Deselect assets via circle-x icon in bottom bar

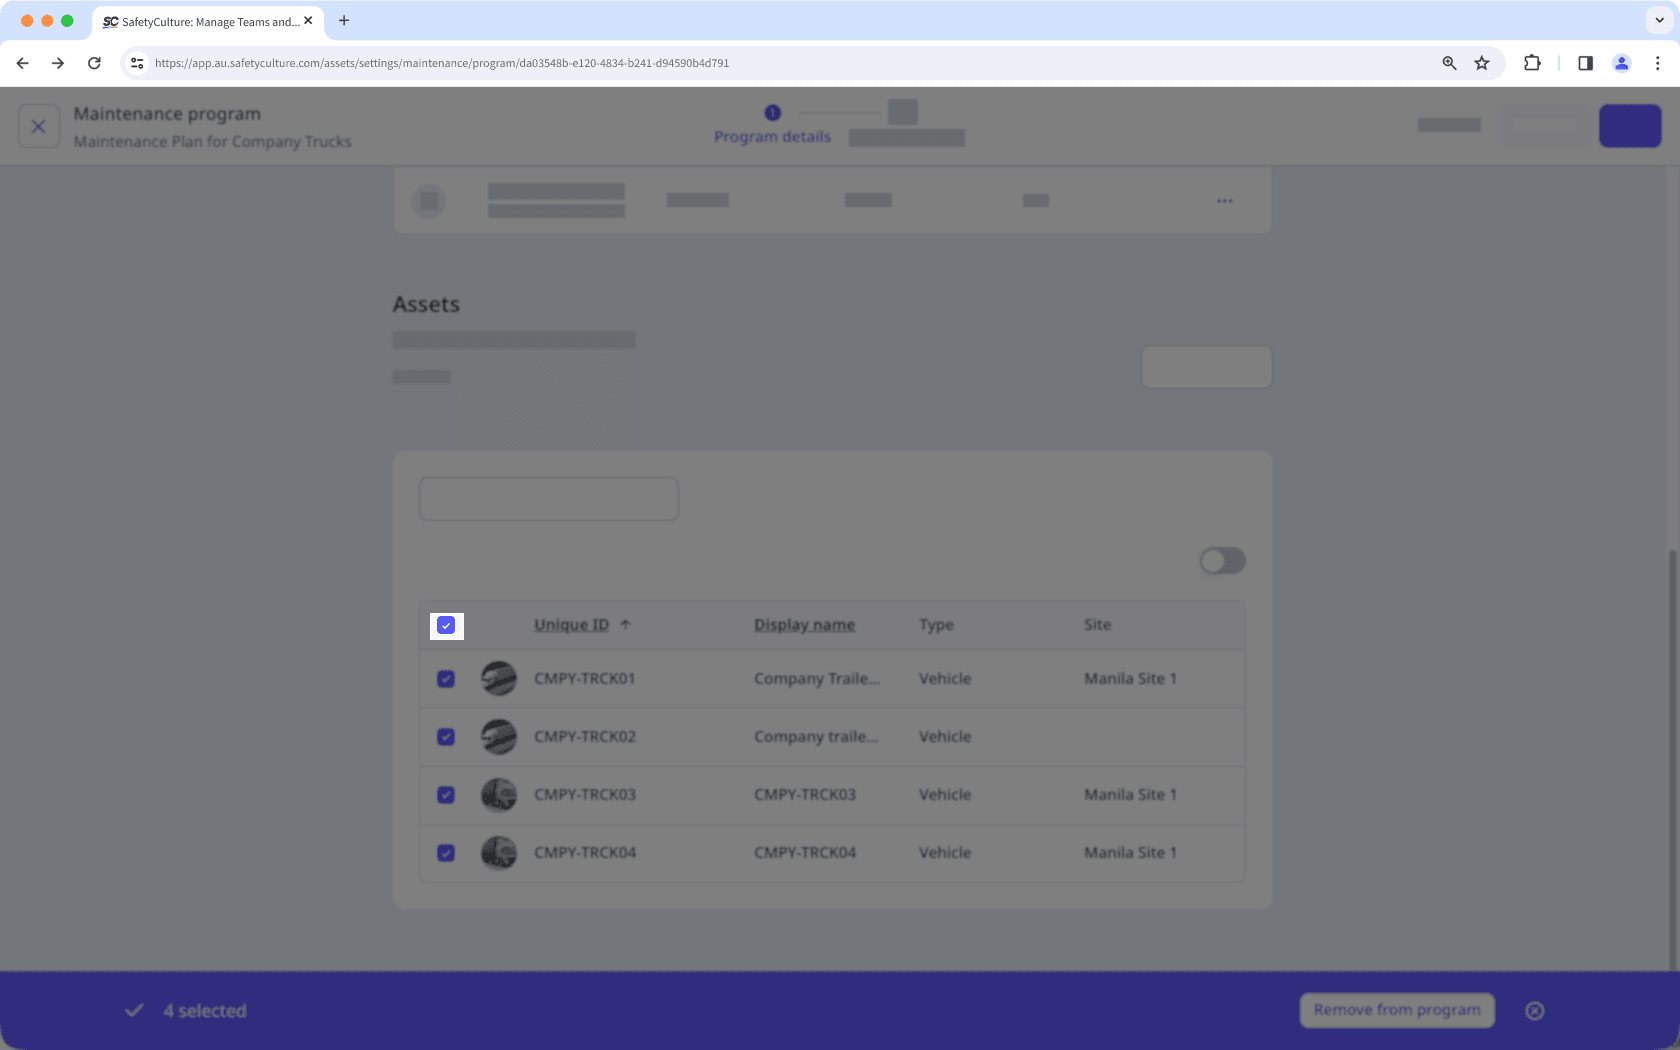1535,1010
